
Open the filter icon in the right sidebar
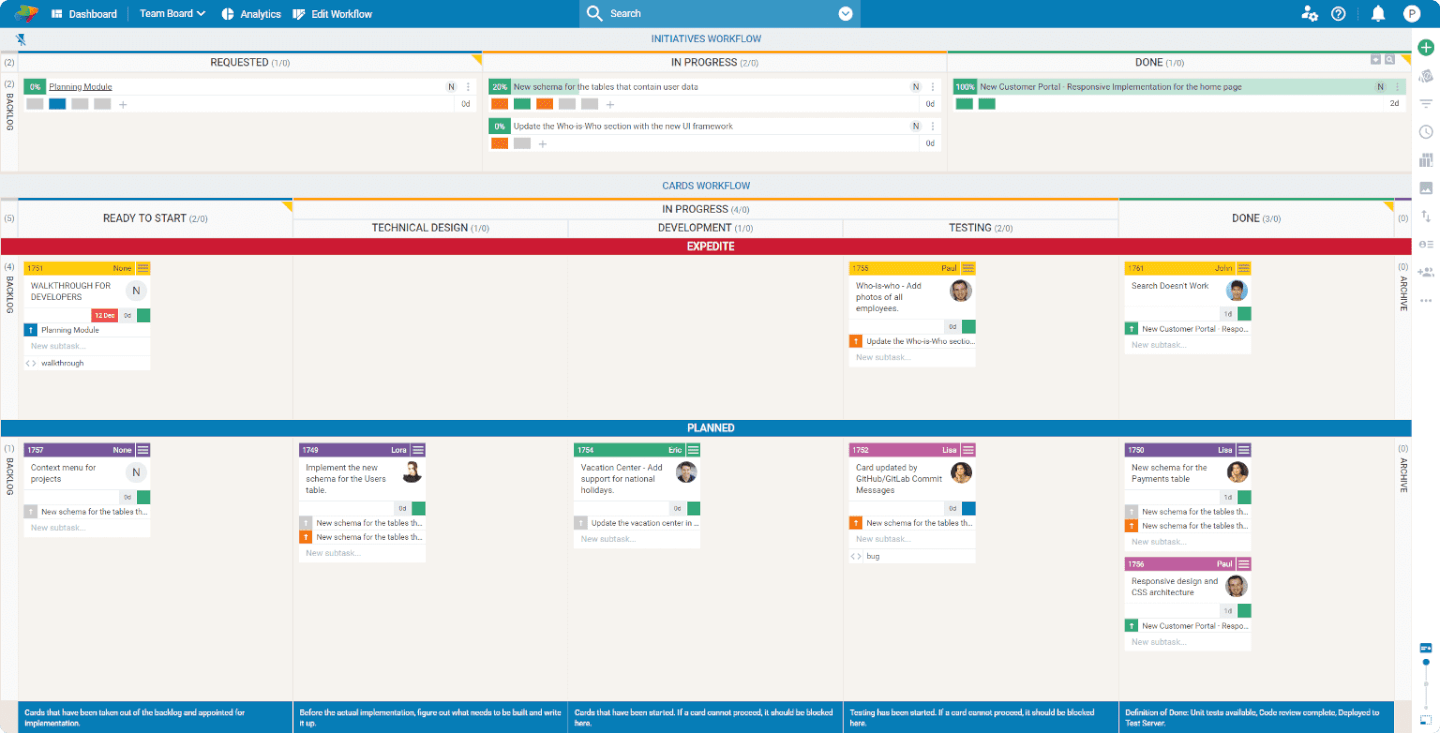[1425, 102]
